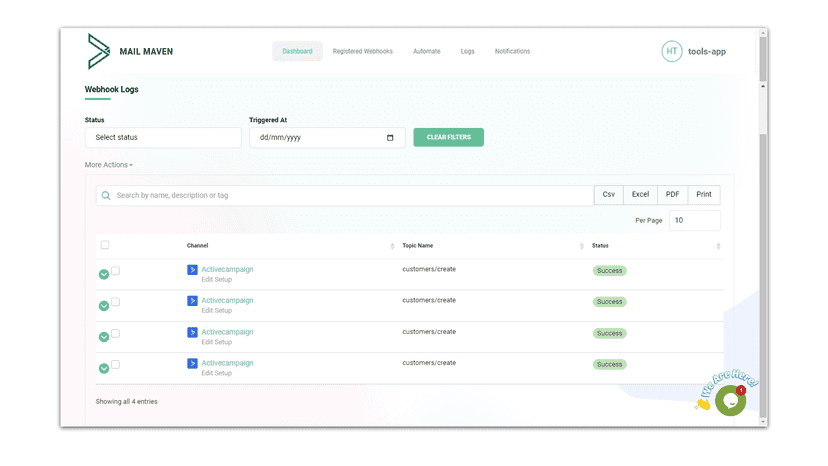
Task: Sort by Channel column arrows
Action: [392, 246]
